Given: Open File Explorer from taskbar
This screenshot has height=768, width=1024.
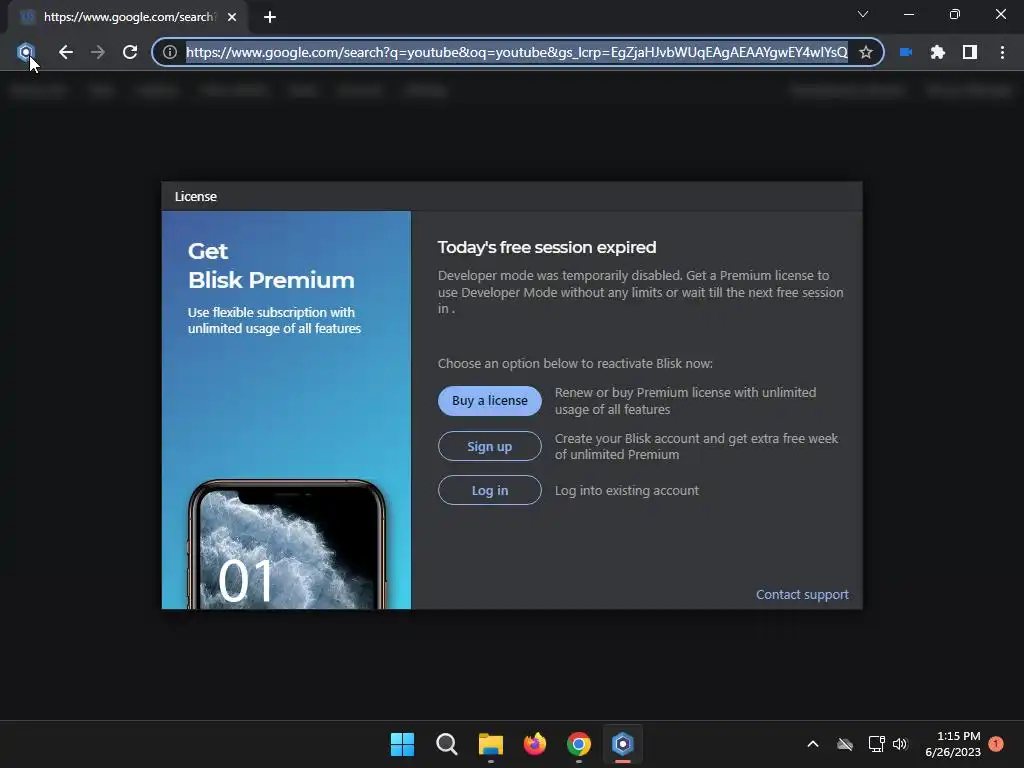Looking at the screenshot, I should (x=490, y=744).
